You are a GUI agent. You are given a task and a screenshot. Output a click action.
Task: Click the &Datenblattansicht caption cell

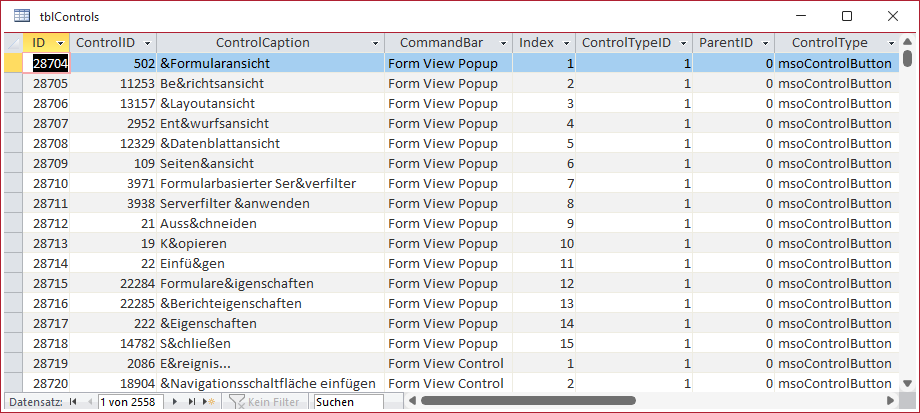270,144
